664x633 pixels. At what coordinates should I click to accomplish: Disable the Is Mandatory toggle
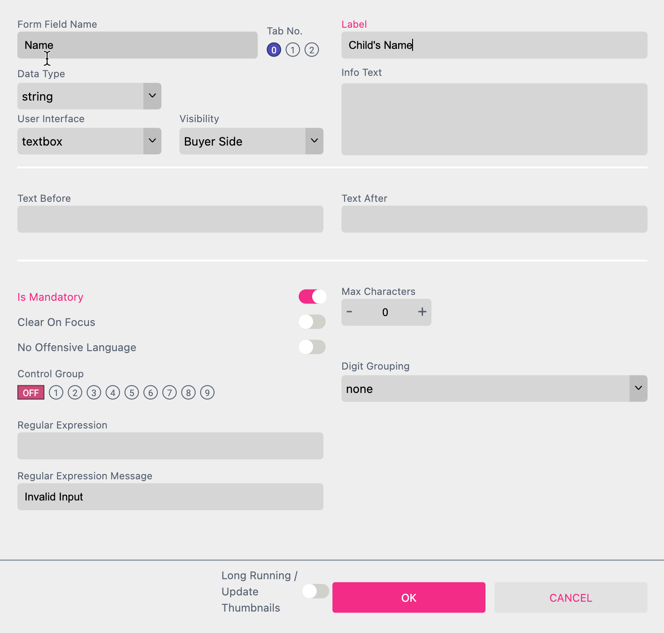pos(312,297)
